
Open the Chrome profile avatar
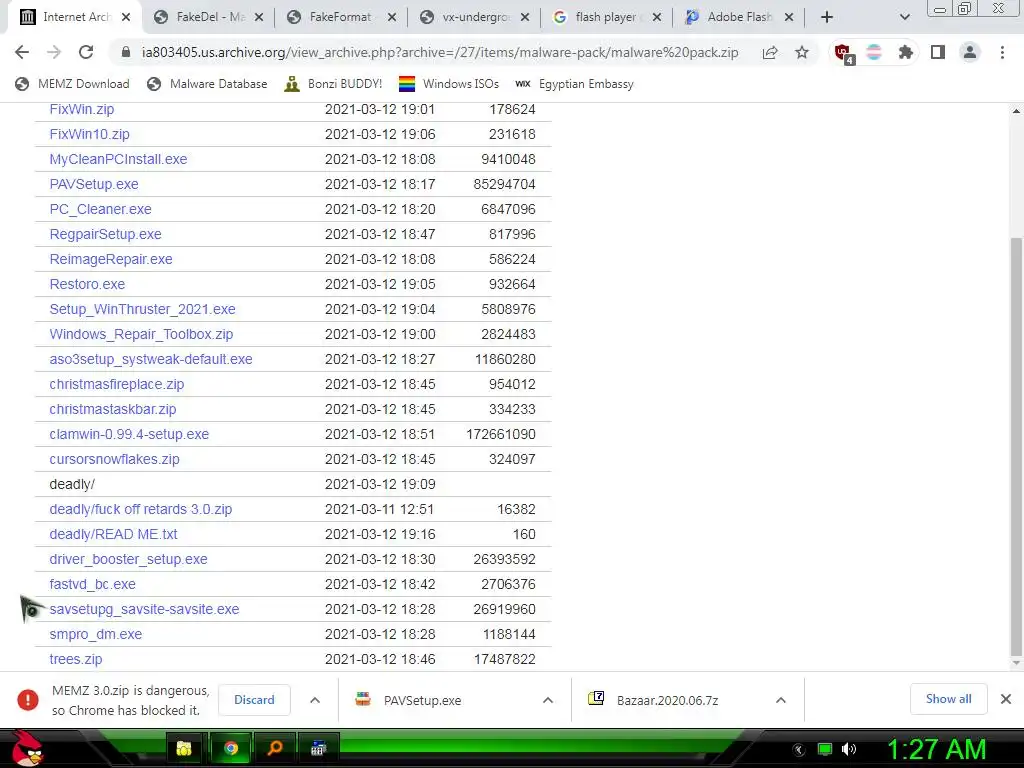[970, 52]
